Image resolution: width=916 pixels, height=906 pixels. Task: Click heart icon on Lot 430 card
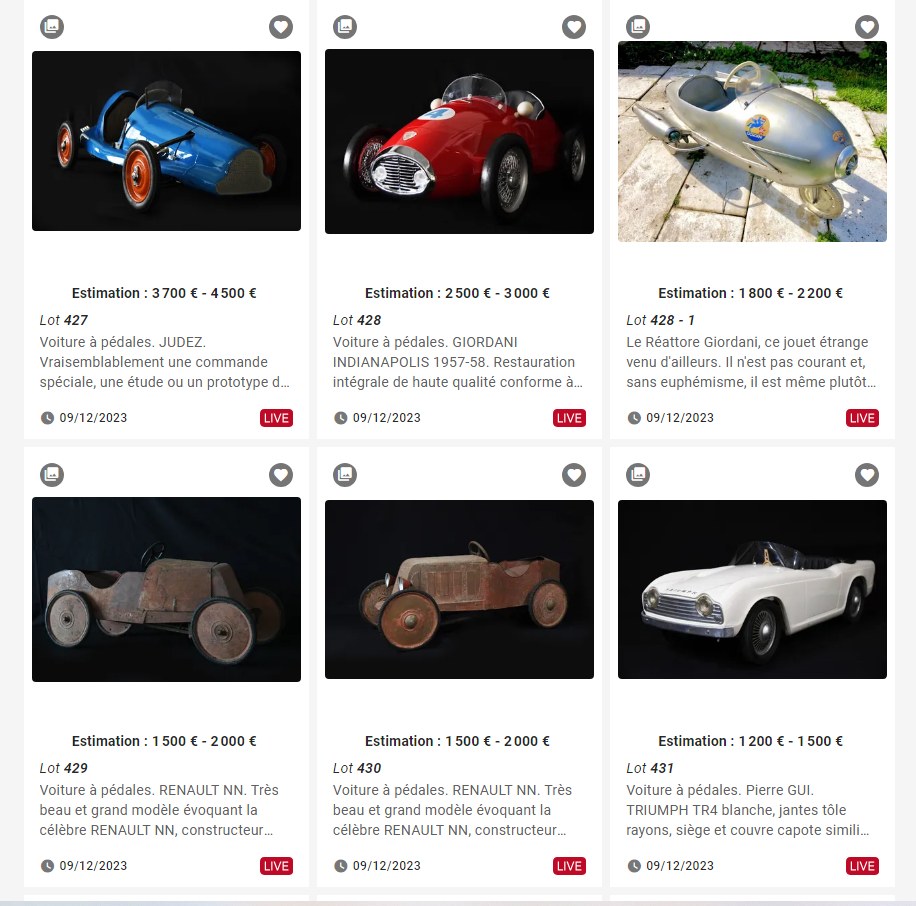[574, 475]
